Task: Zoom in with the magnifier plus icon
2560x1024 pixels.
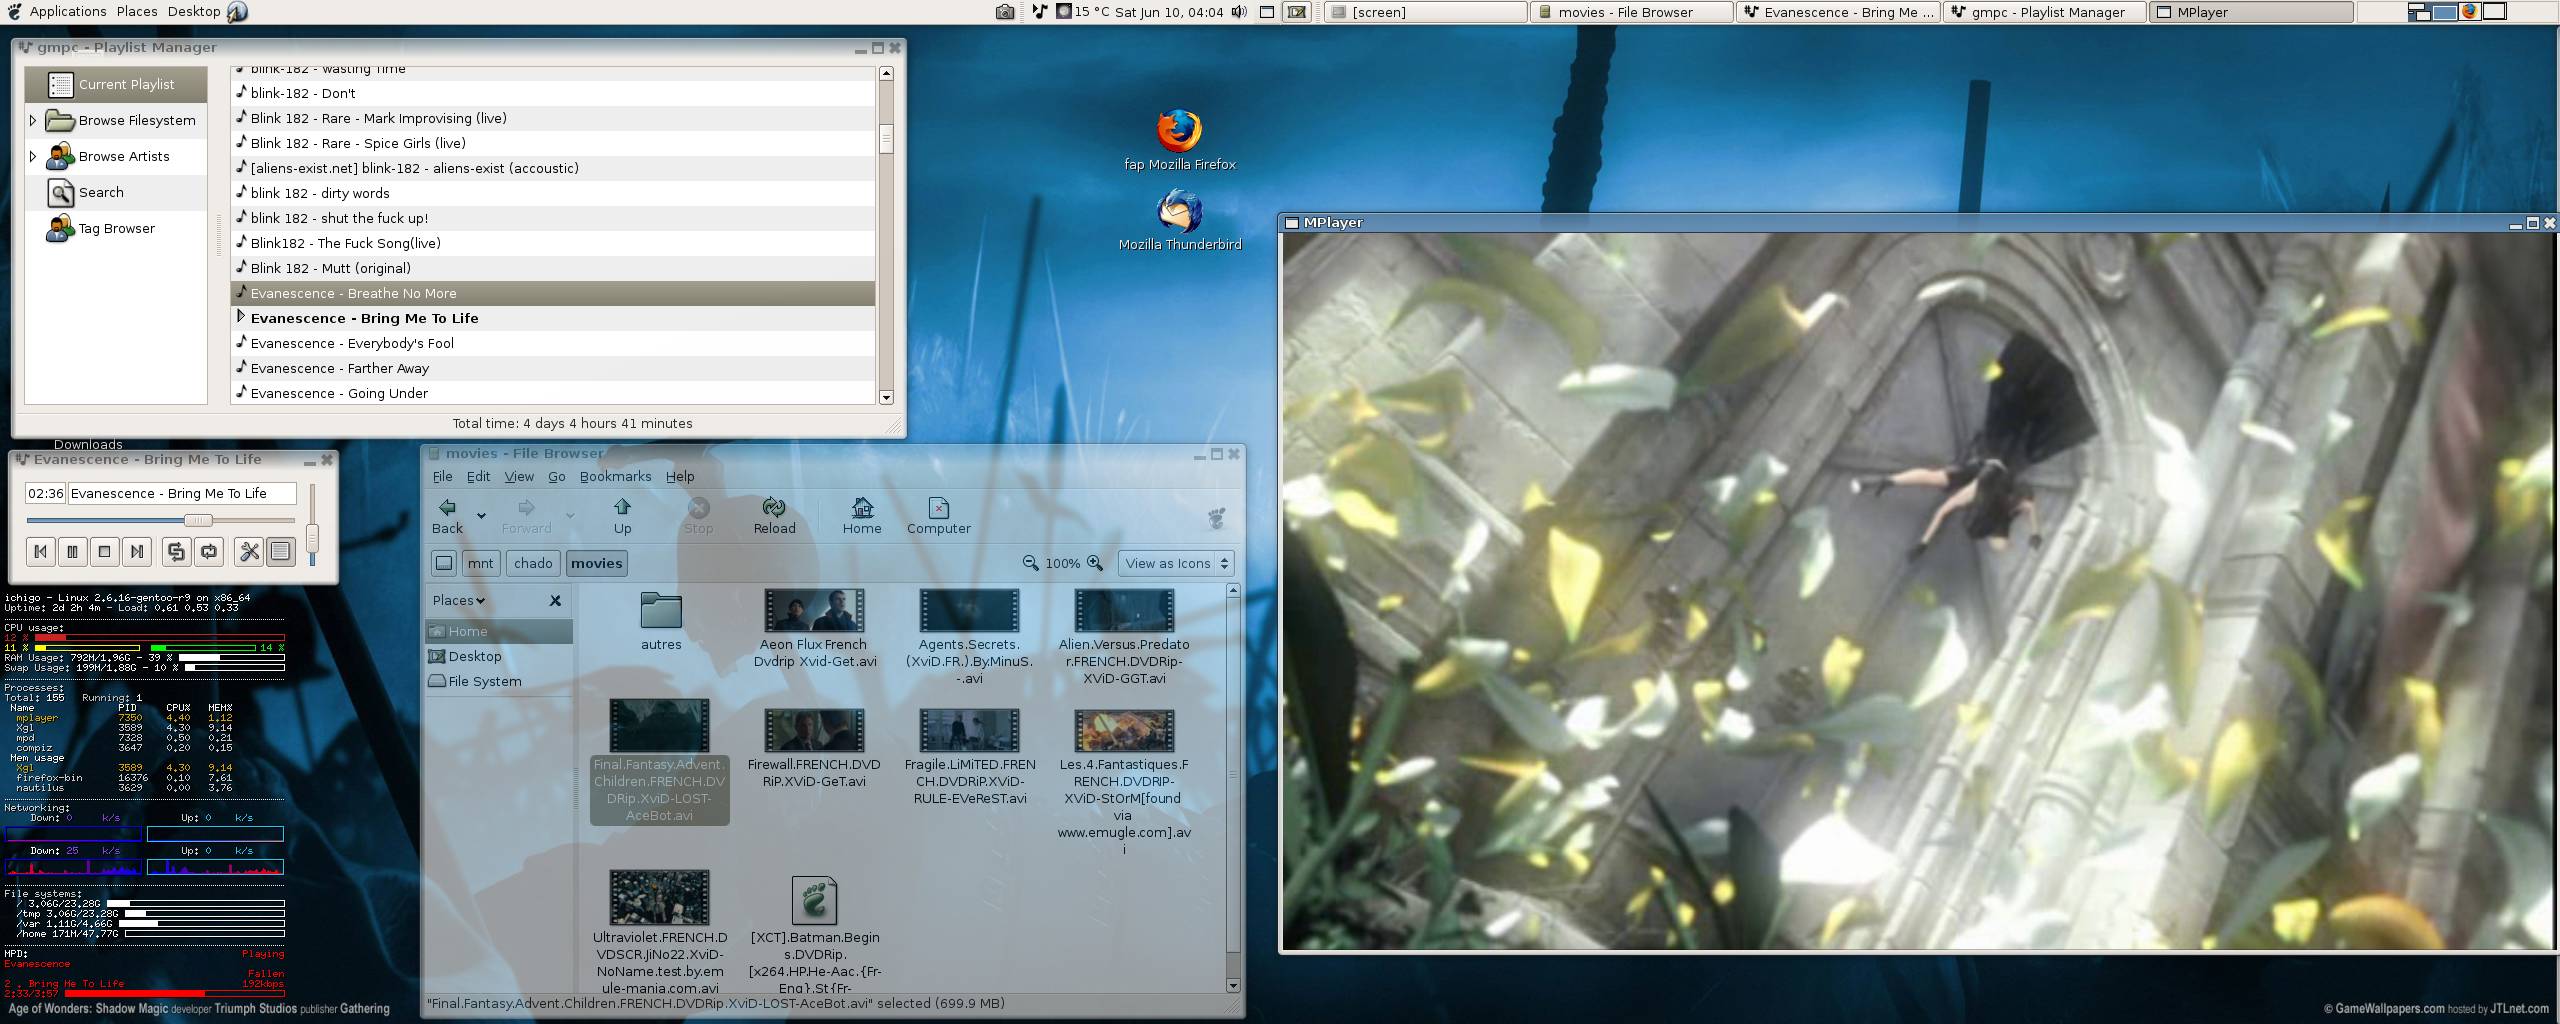Action: pyautogui.click(x=1095, y=563)
